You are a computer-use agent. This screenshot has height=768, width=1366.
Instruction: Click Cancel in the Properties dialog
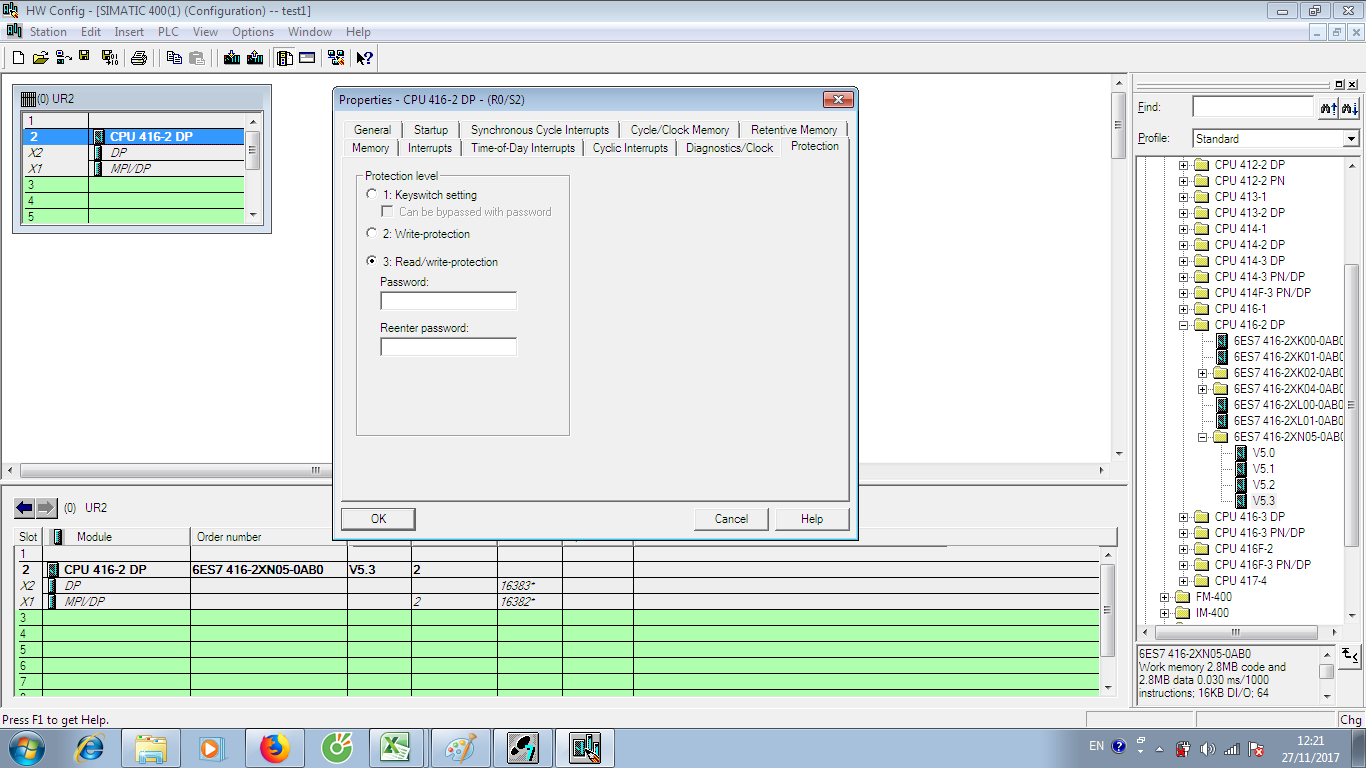coord(731,519)
